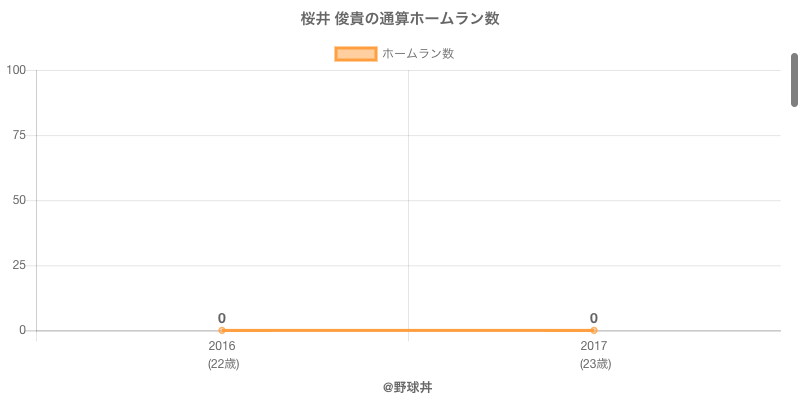
Task: Click the chart title 桜井 俊貴の通算ホームラン数
Action: tap(400, 19)
